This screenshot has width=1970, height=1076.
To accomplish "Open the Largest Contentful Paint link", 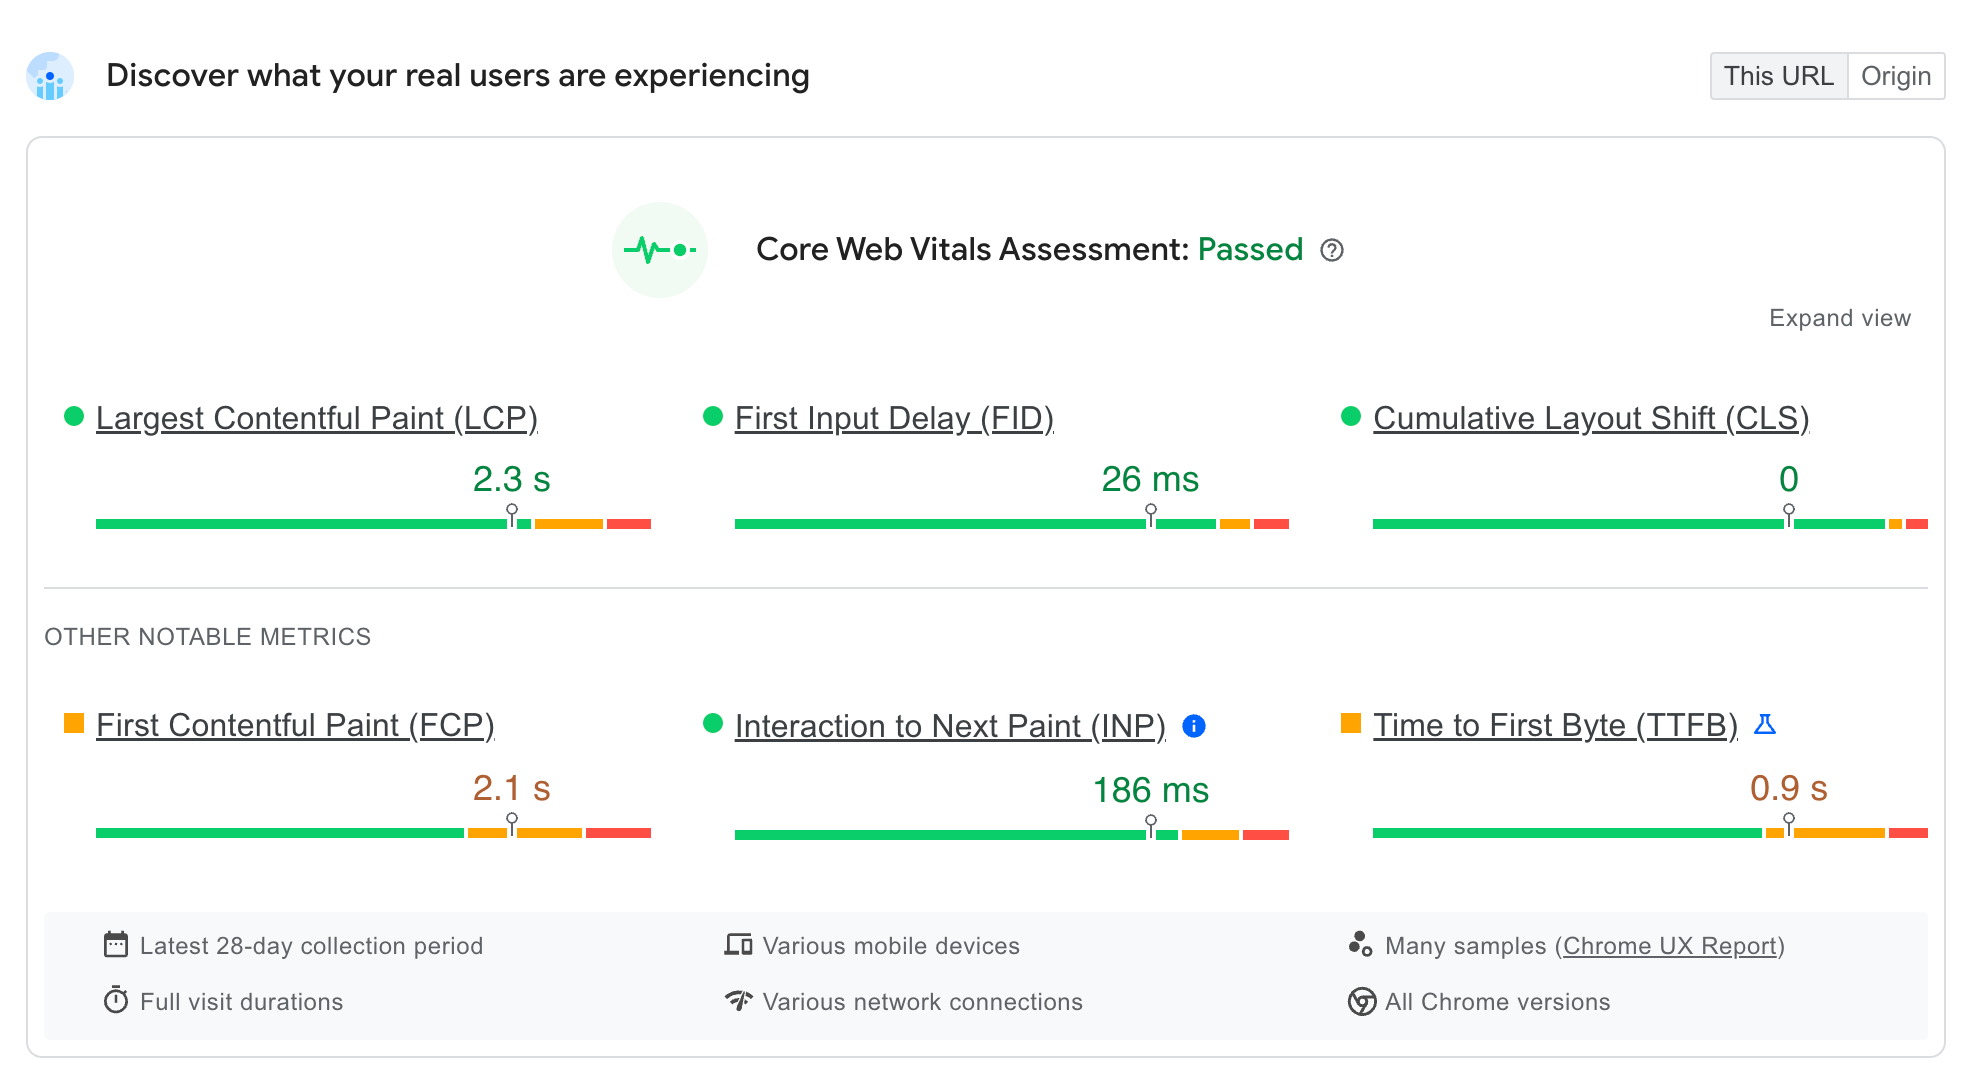I will click(x=316, y=418).
